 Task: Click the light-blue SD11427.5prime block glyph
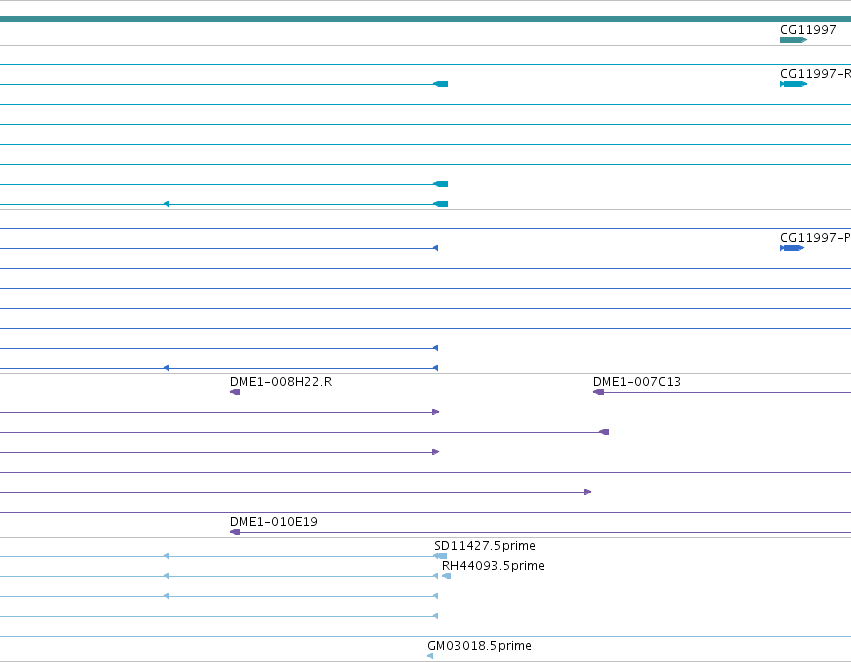click(441, 556)
